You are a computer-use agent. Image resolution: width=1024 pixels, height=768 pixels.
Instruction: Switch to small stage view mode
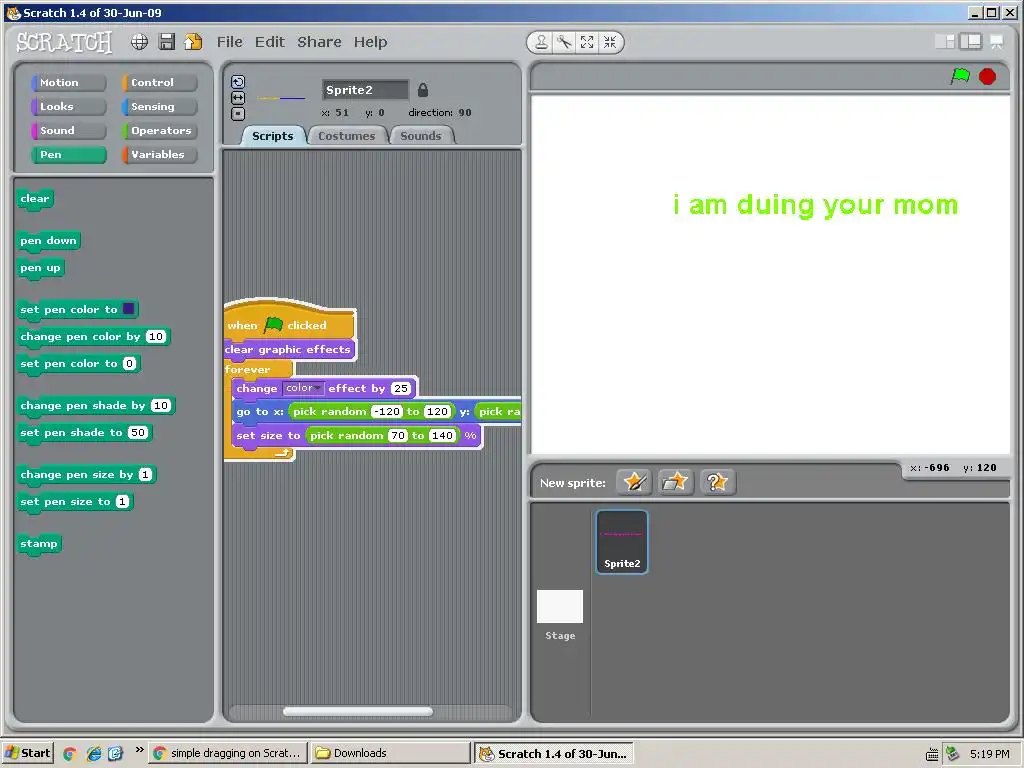click(x=945, y=42)
